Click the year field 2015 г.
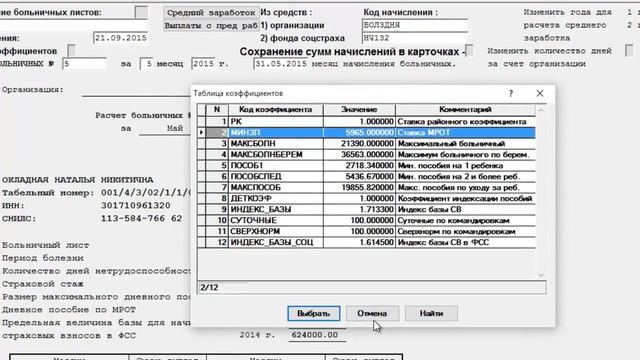Screen dimensions: 640x360 203,64
